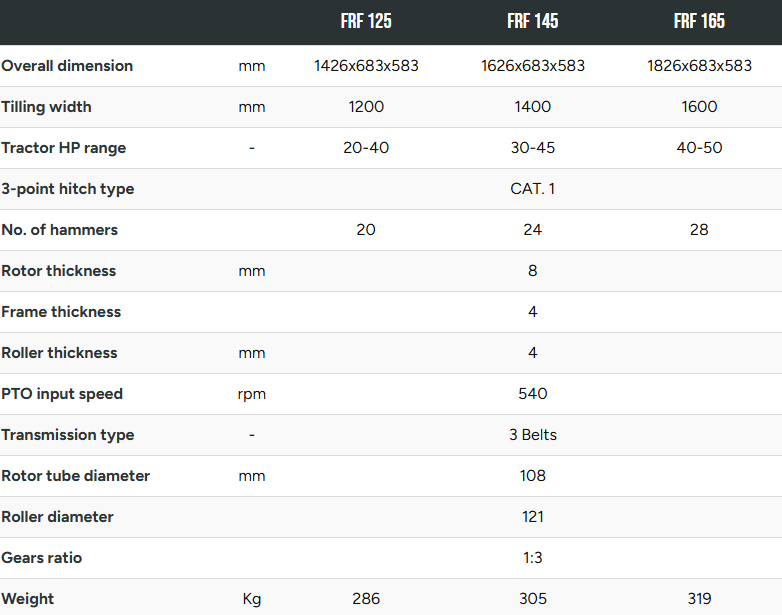Click the Kg unit in Weight row
Screen dimensions: 782x615
click(252, 599)
